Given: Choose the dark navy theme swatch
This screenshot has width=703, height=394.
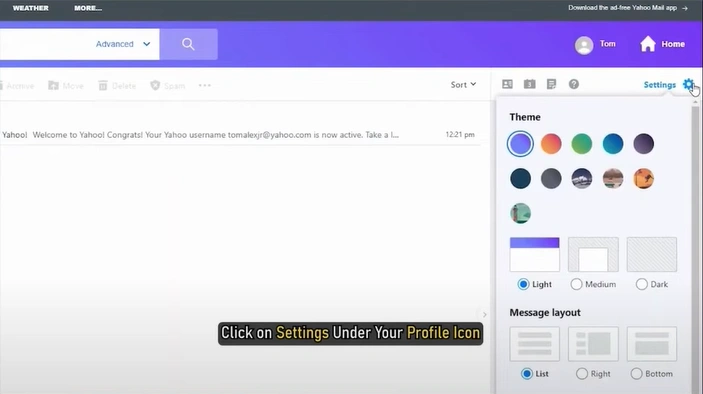Looking at the screenshot, I should (520, 178).
